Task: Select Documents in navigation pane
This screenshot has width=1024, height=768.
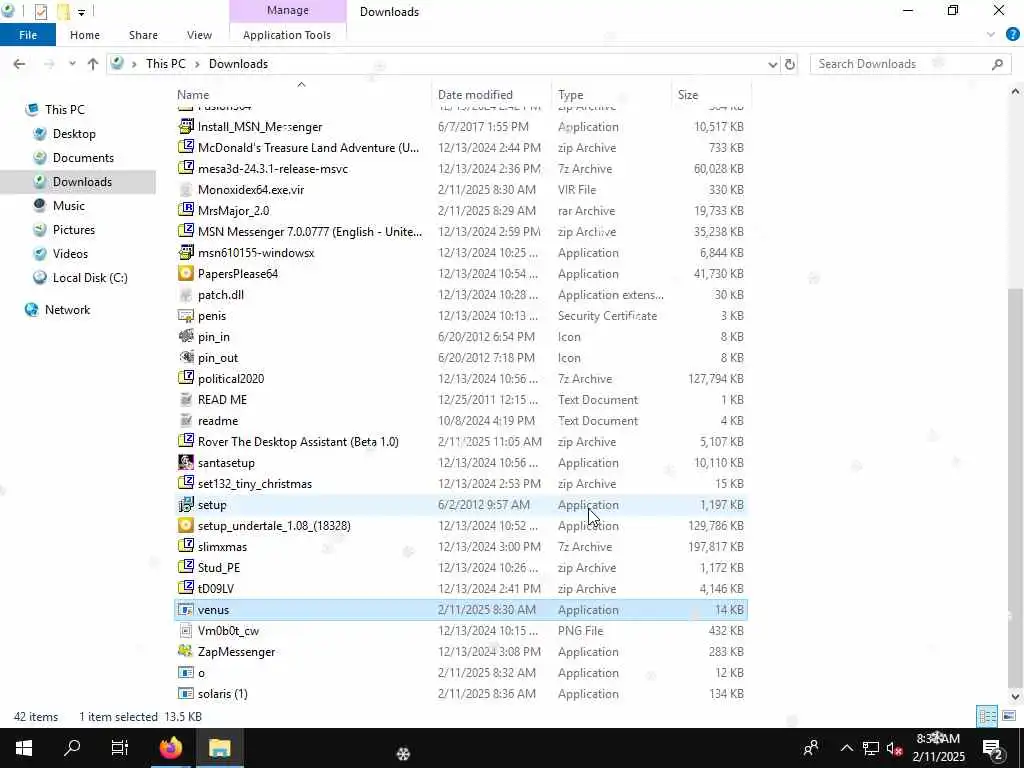Action: tap(83, 157)
